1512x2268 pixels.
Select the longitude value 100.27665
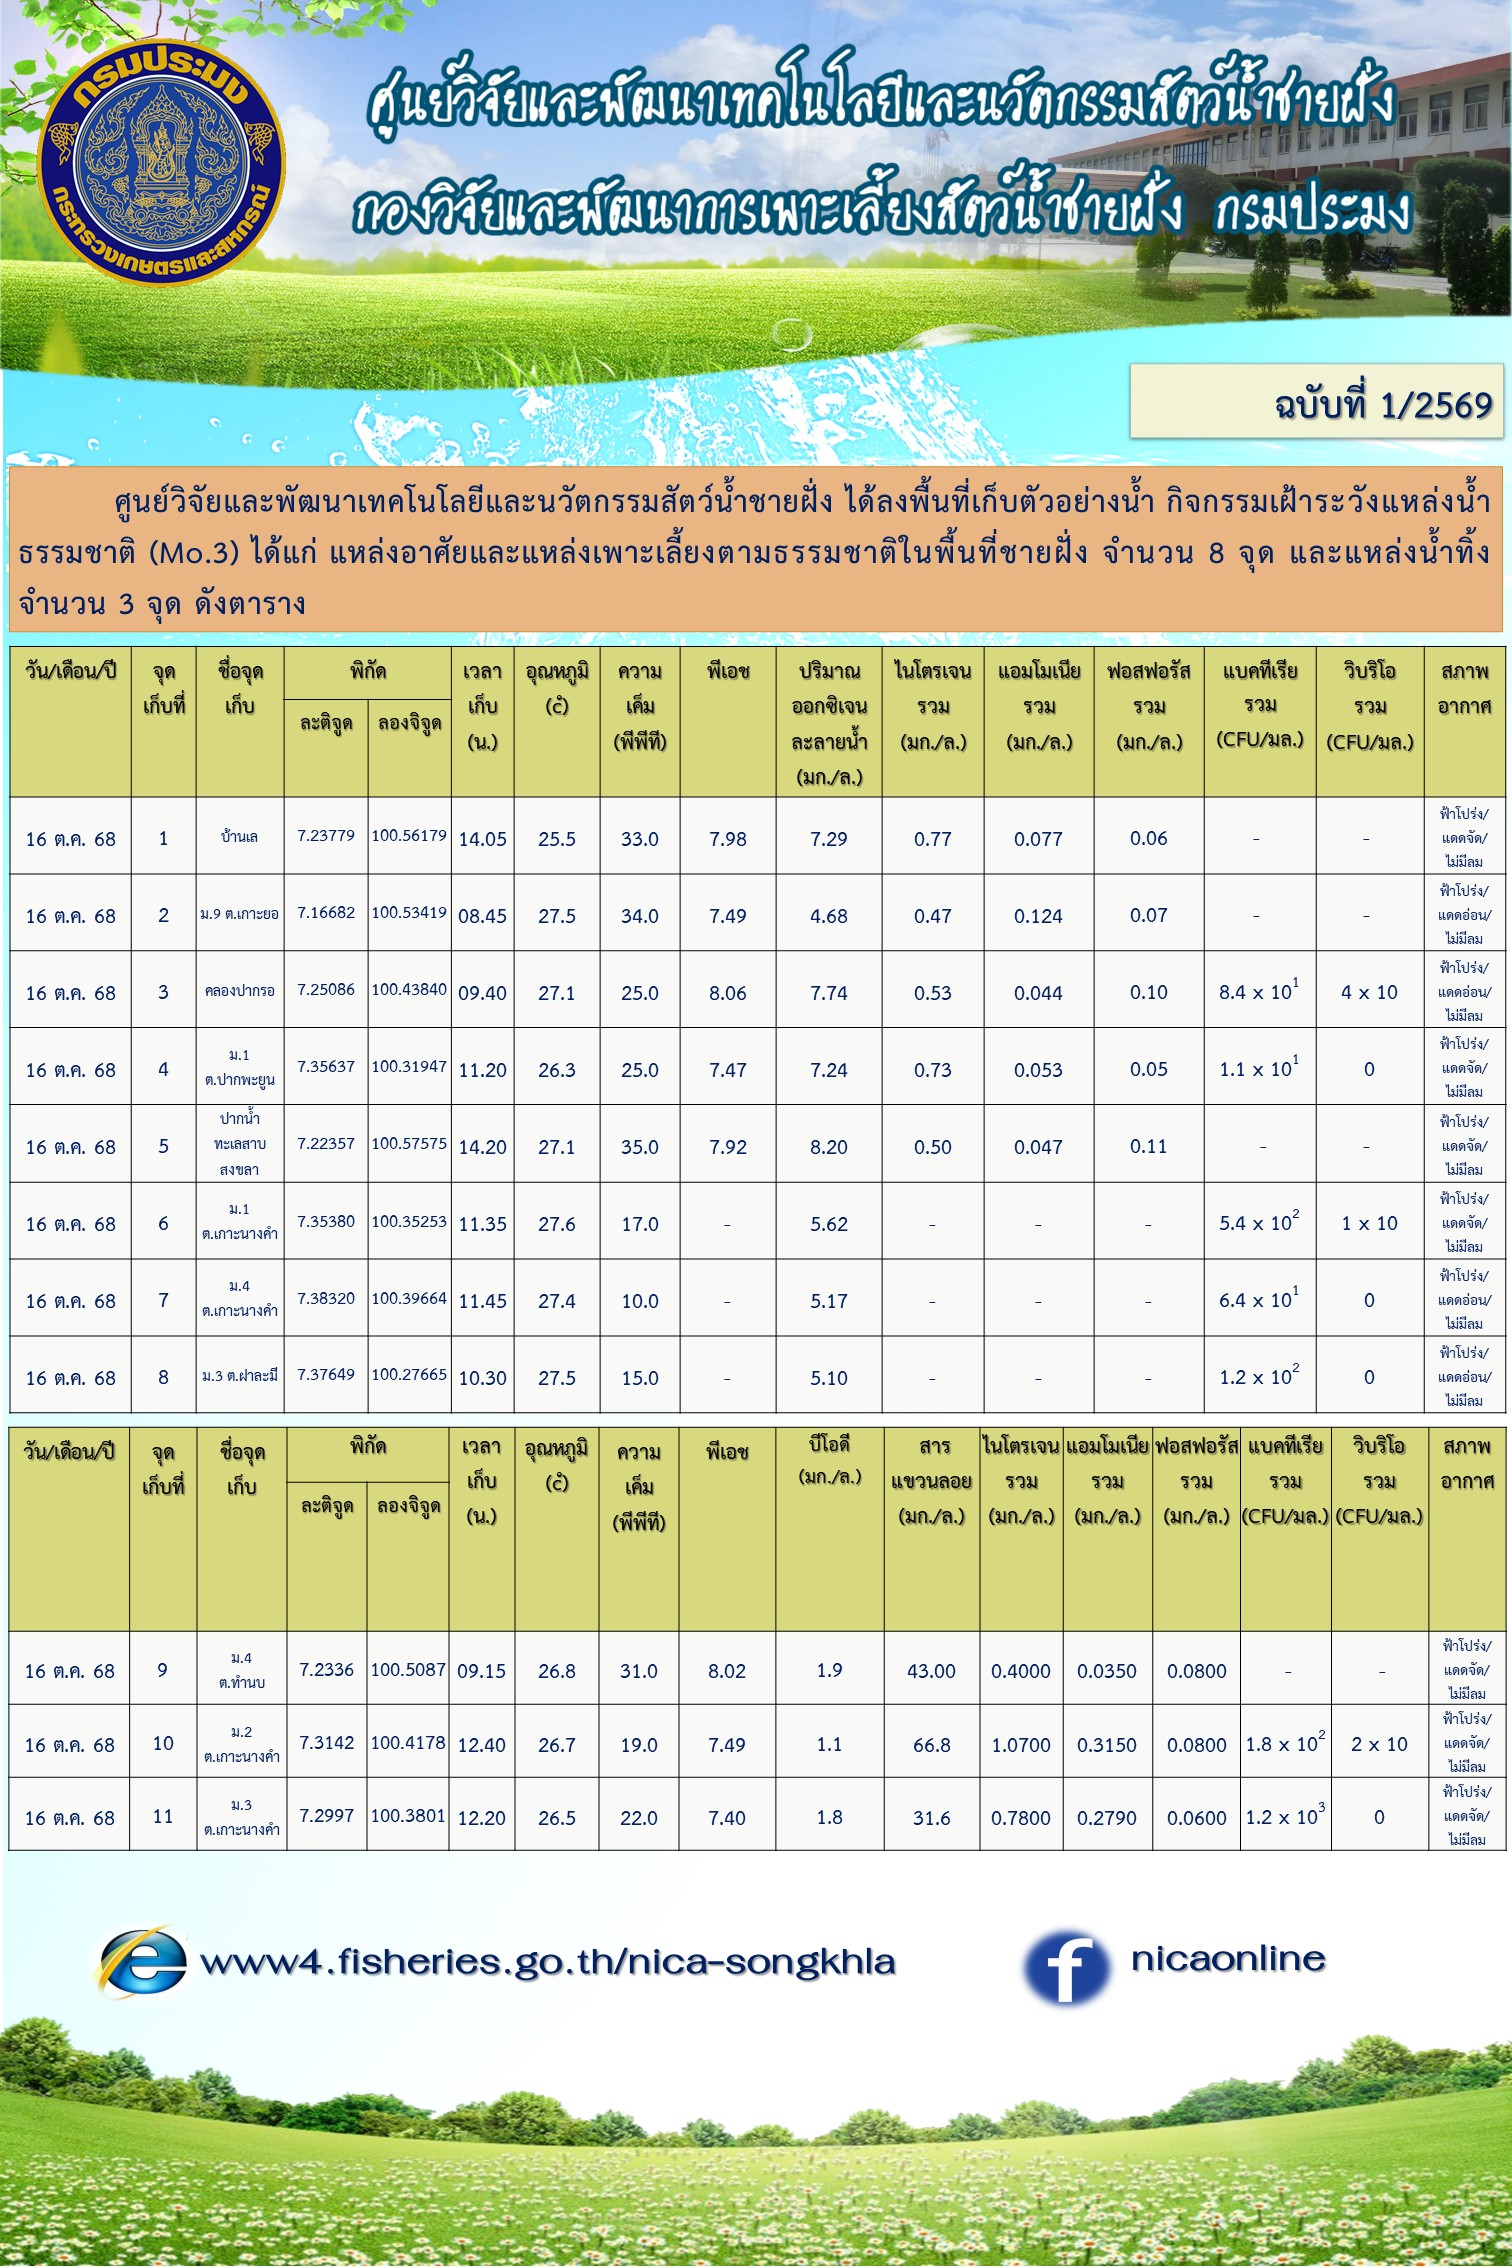tap(409, 1375)
